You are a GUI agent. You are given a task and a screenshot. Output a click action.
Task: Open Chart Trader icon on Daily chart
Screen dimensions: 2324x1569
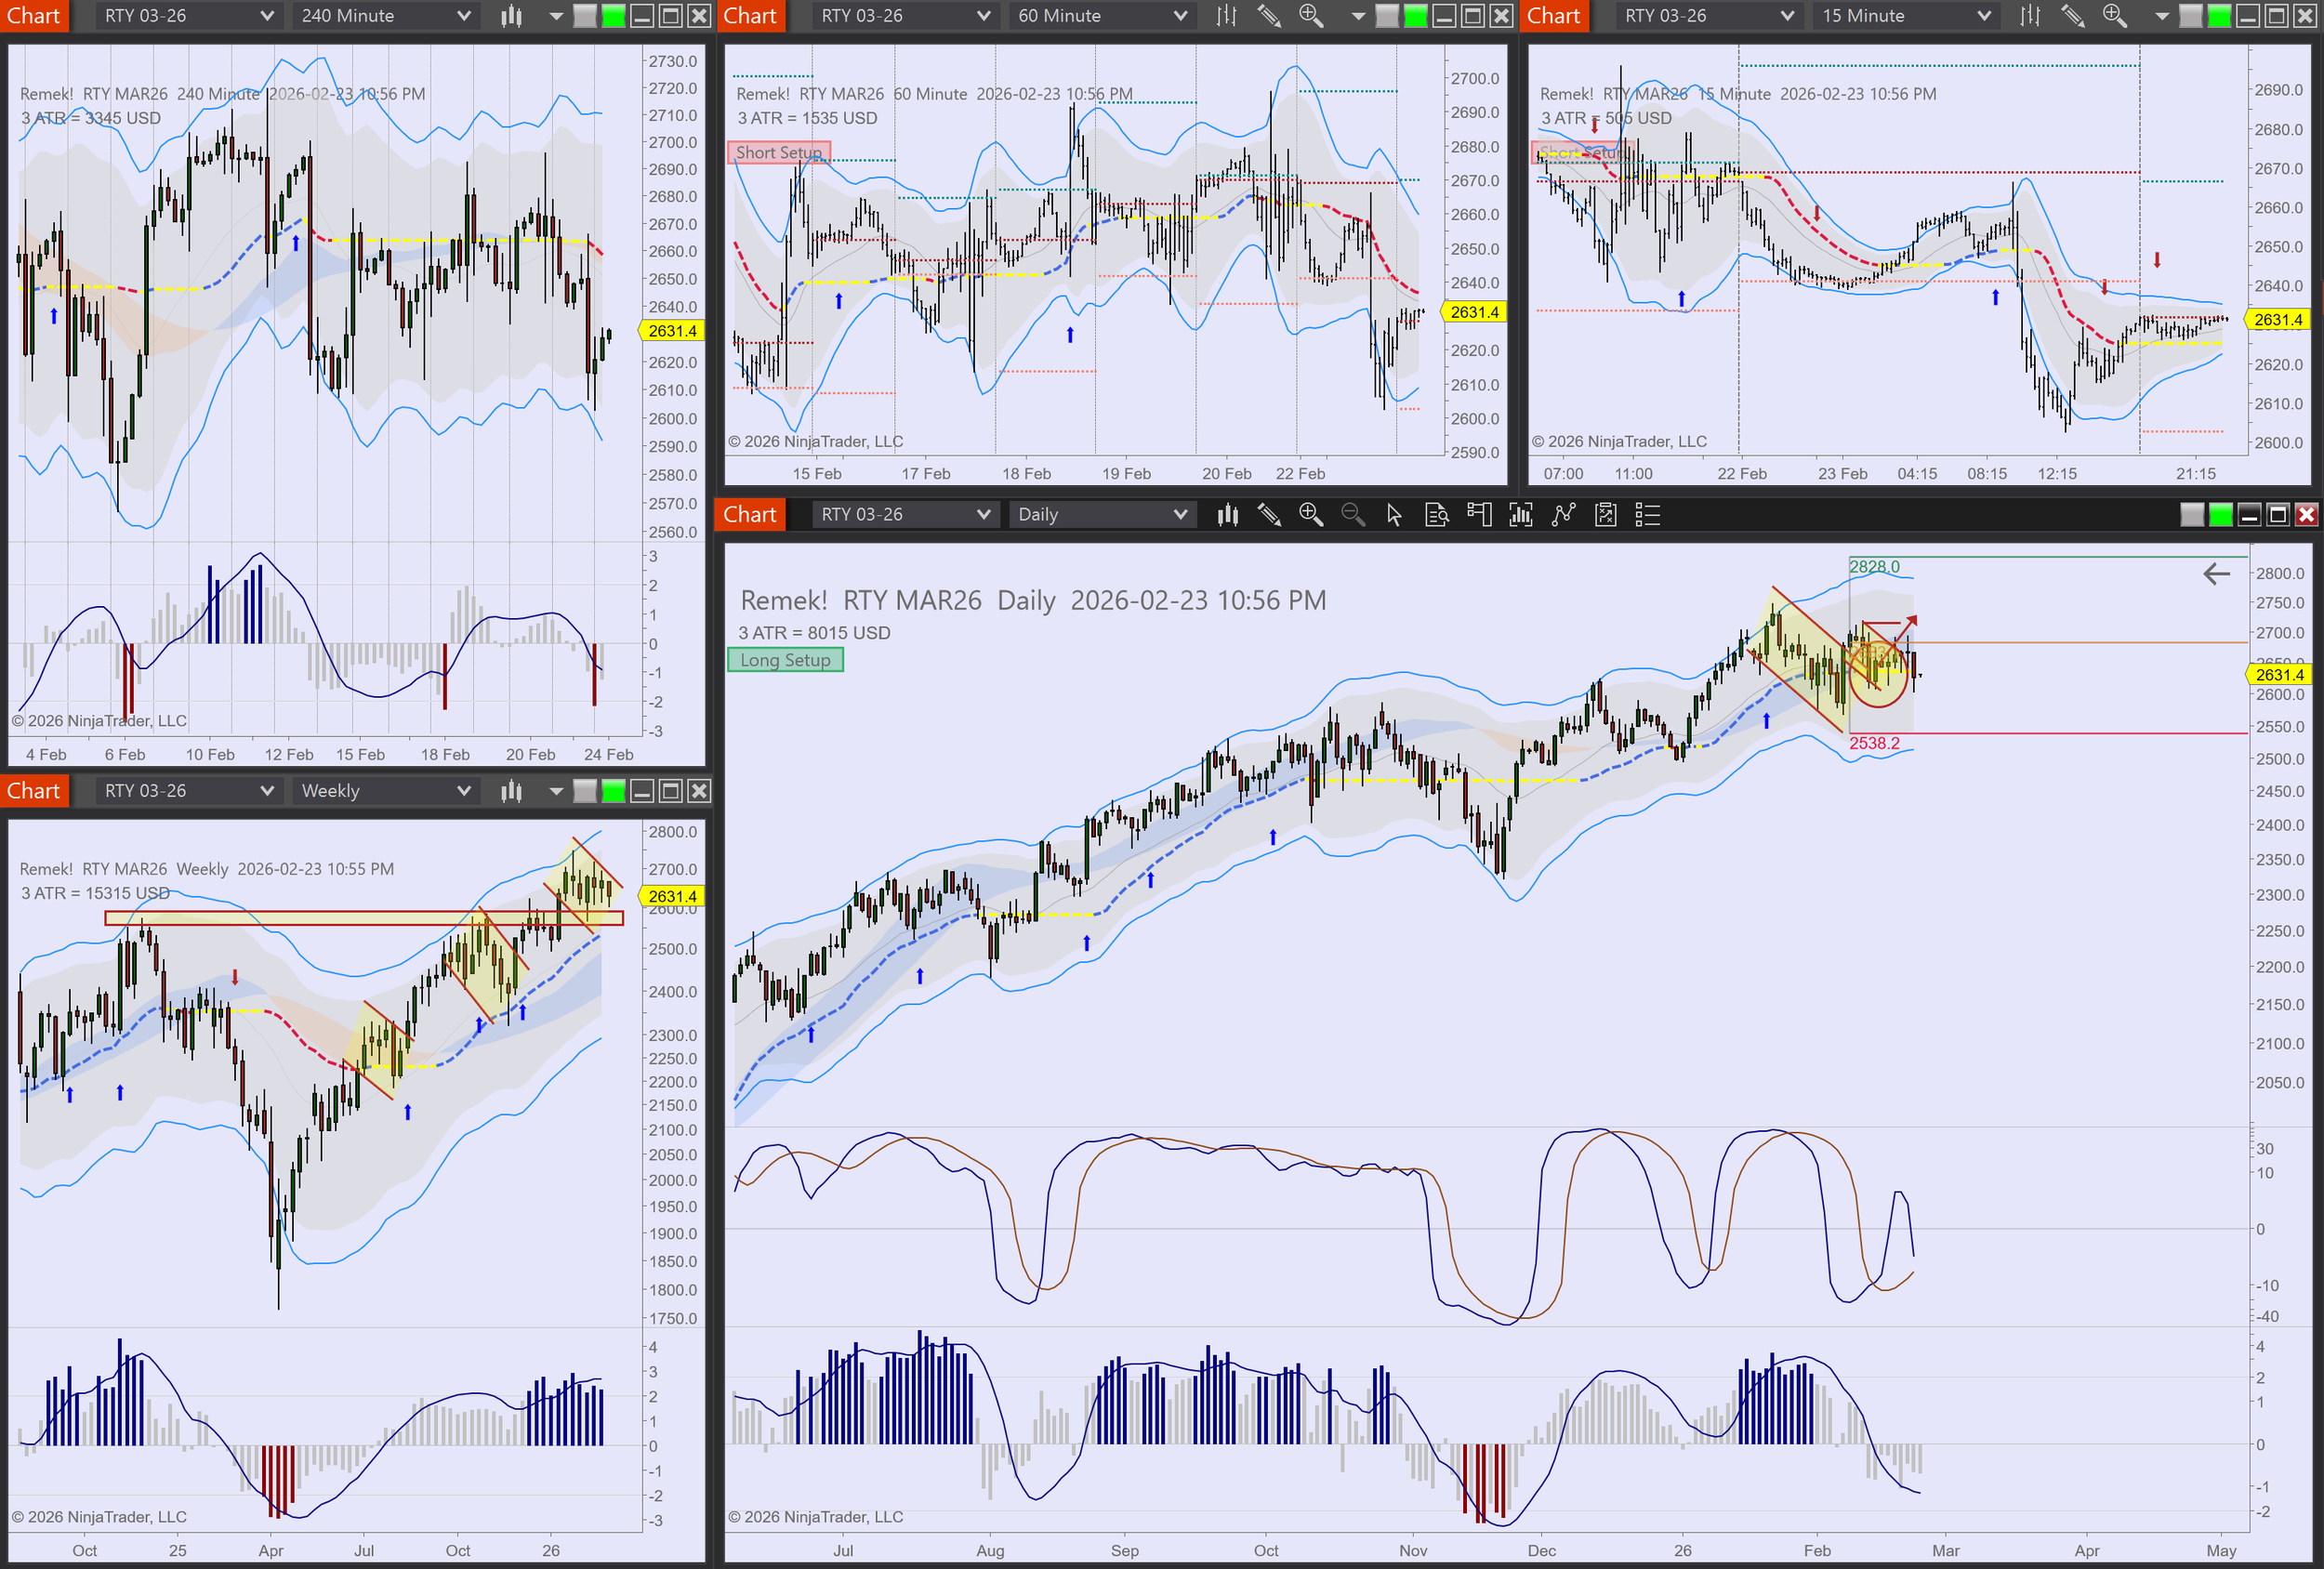coord(1479,515)
